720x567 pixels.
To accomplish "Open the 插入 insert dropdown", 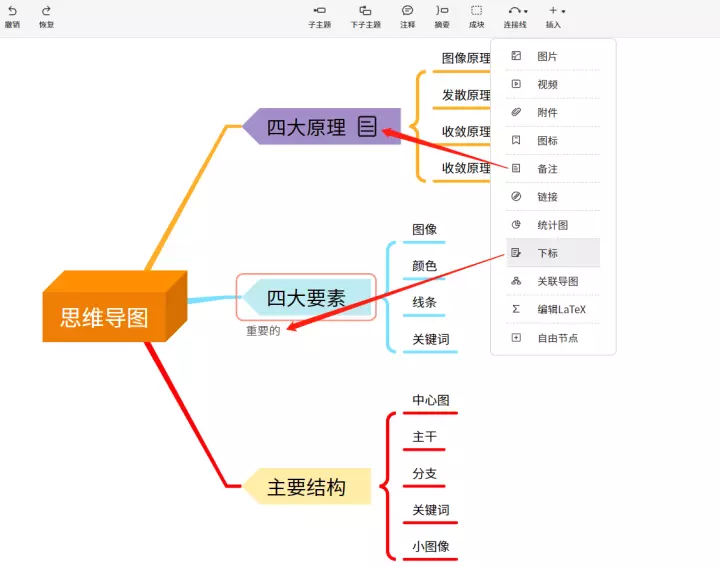I will tap(554, 11).
